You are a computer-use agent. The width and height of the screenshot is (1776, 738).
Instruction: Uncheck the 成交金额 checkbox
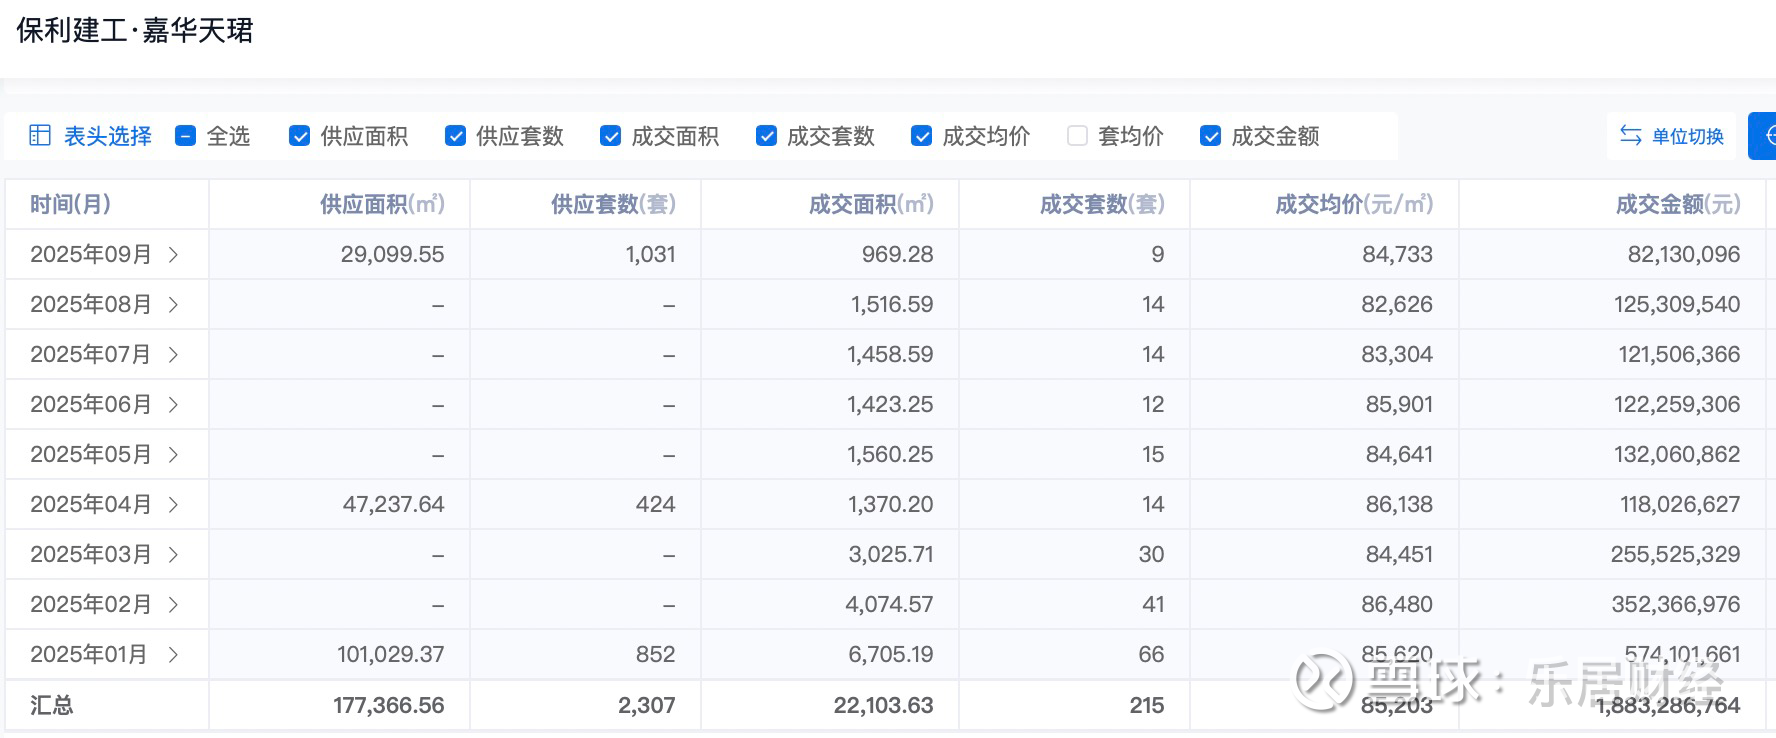(1210, 136)
